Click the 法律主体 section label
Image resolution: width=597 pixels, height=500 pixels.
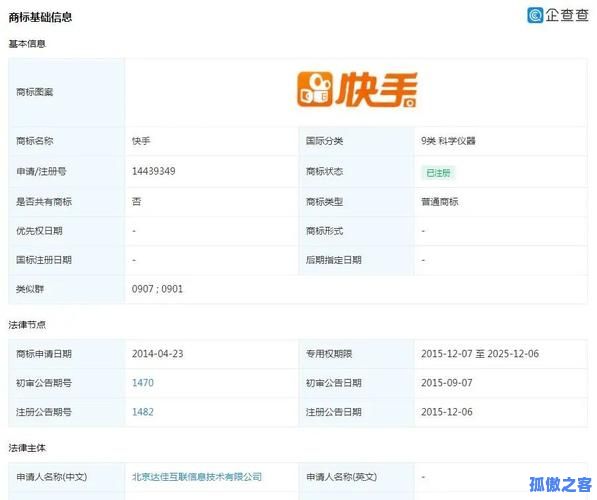(x=27, y=448)
